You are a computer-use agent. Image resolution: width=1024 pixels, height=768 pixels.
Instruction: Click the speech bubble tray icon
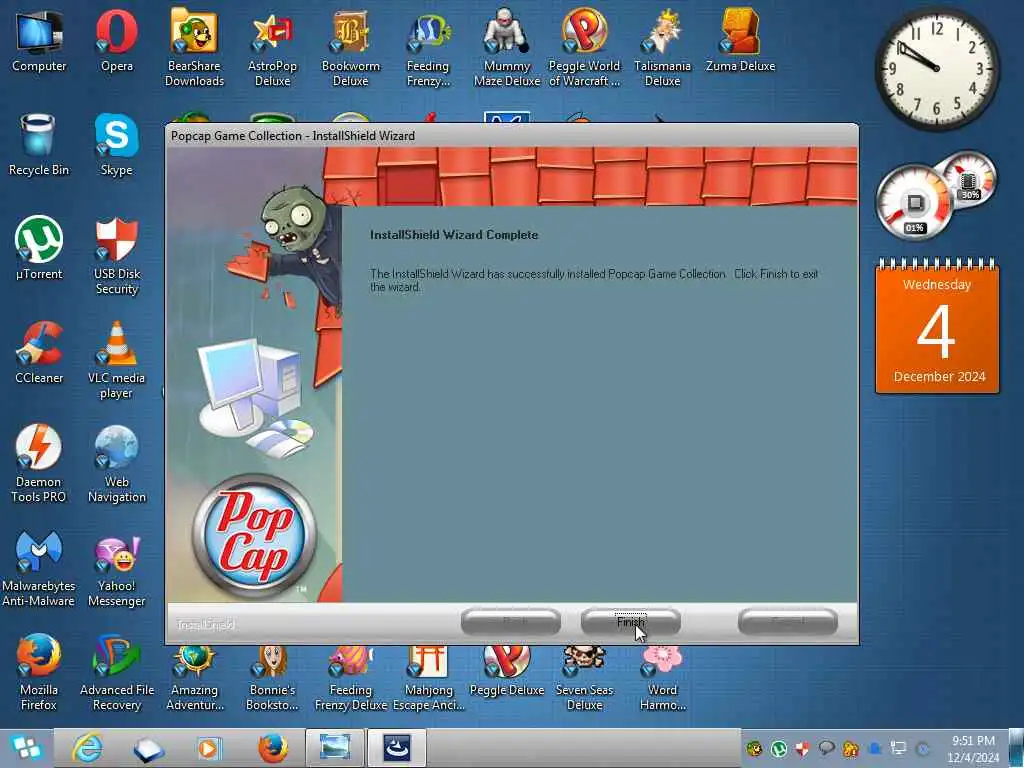[x=826, y=748]
